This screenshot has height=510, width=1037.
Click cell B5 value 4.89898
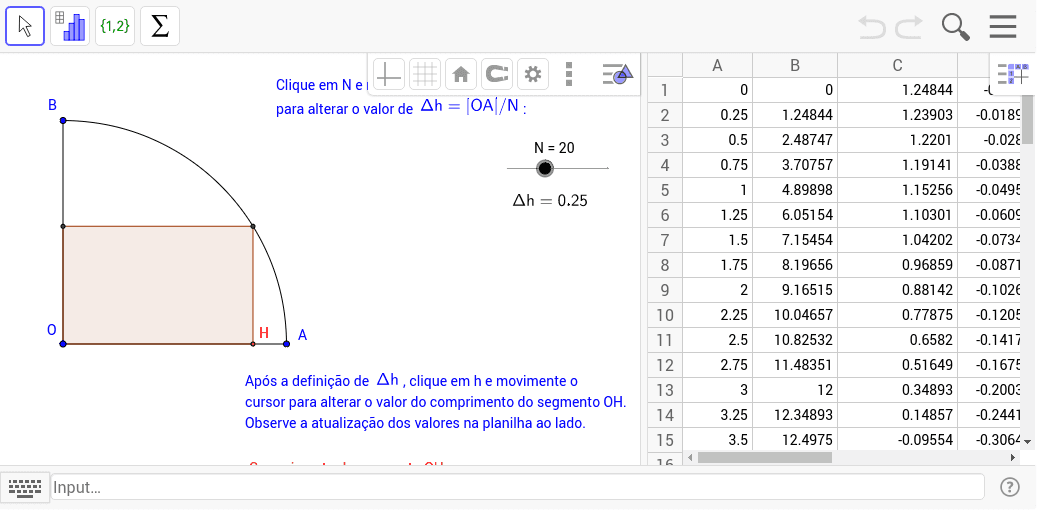(x=795, y=191)
